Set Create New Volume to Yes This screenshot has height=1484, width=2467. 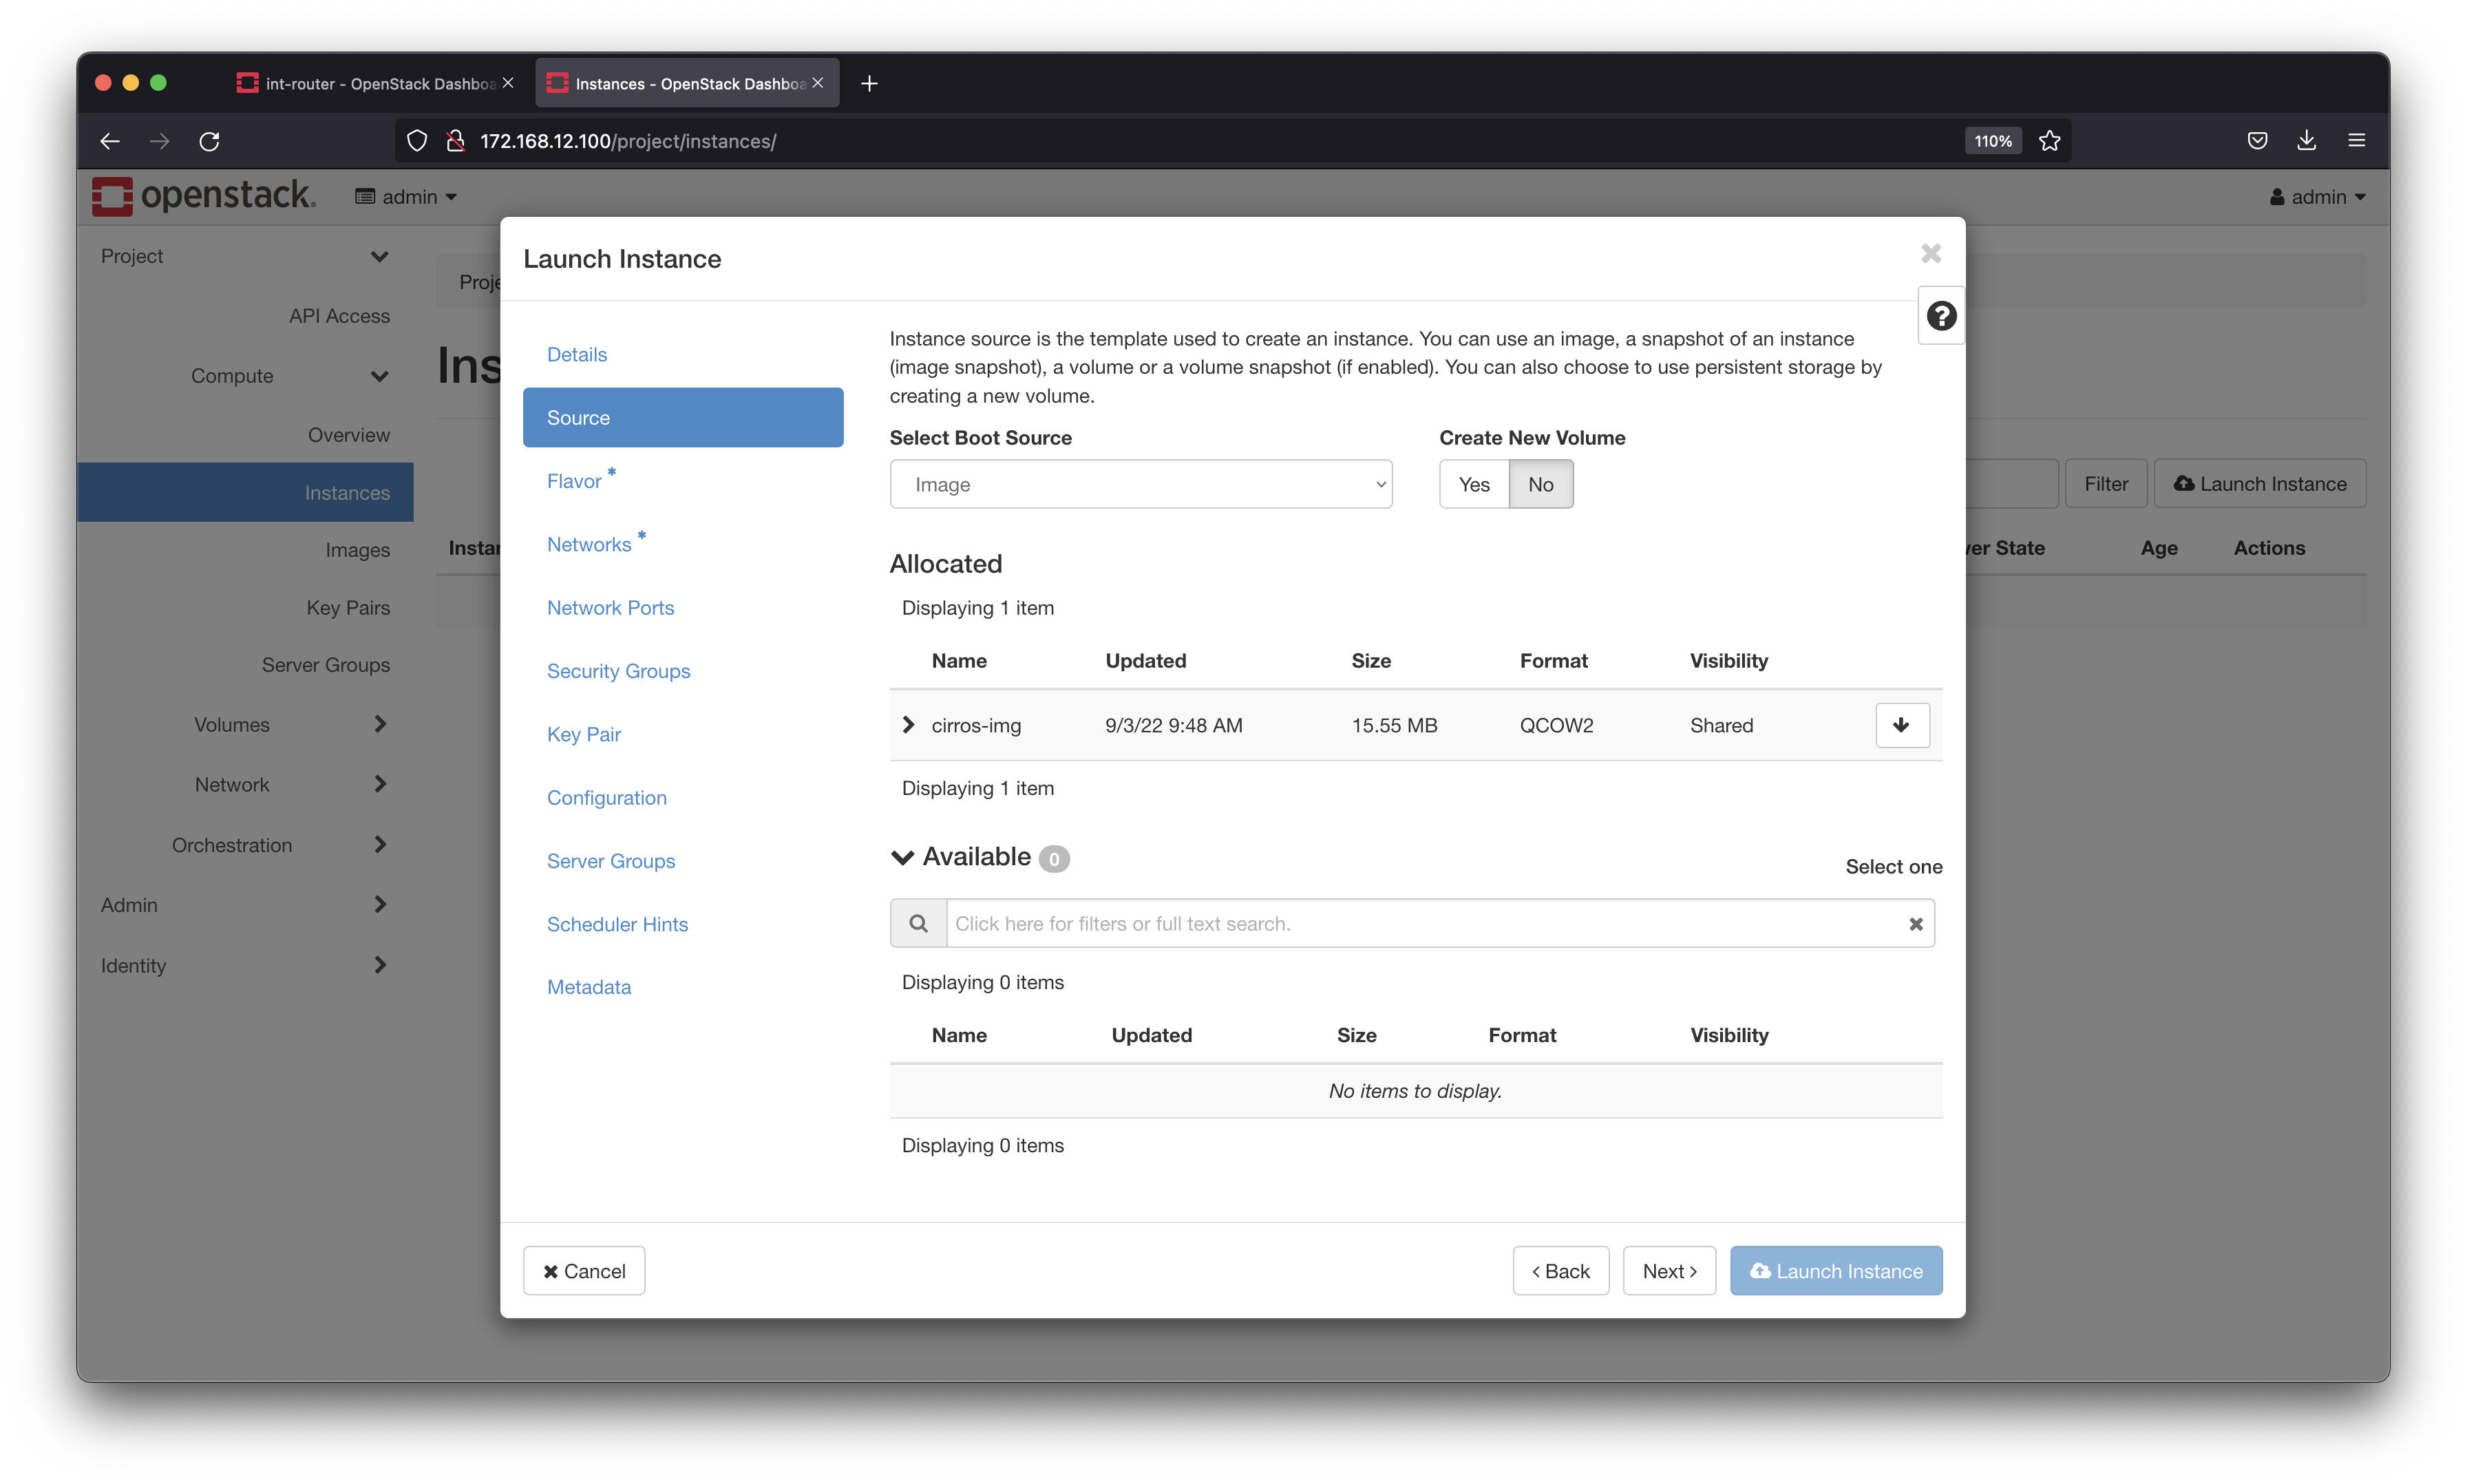point(1473,485)
